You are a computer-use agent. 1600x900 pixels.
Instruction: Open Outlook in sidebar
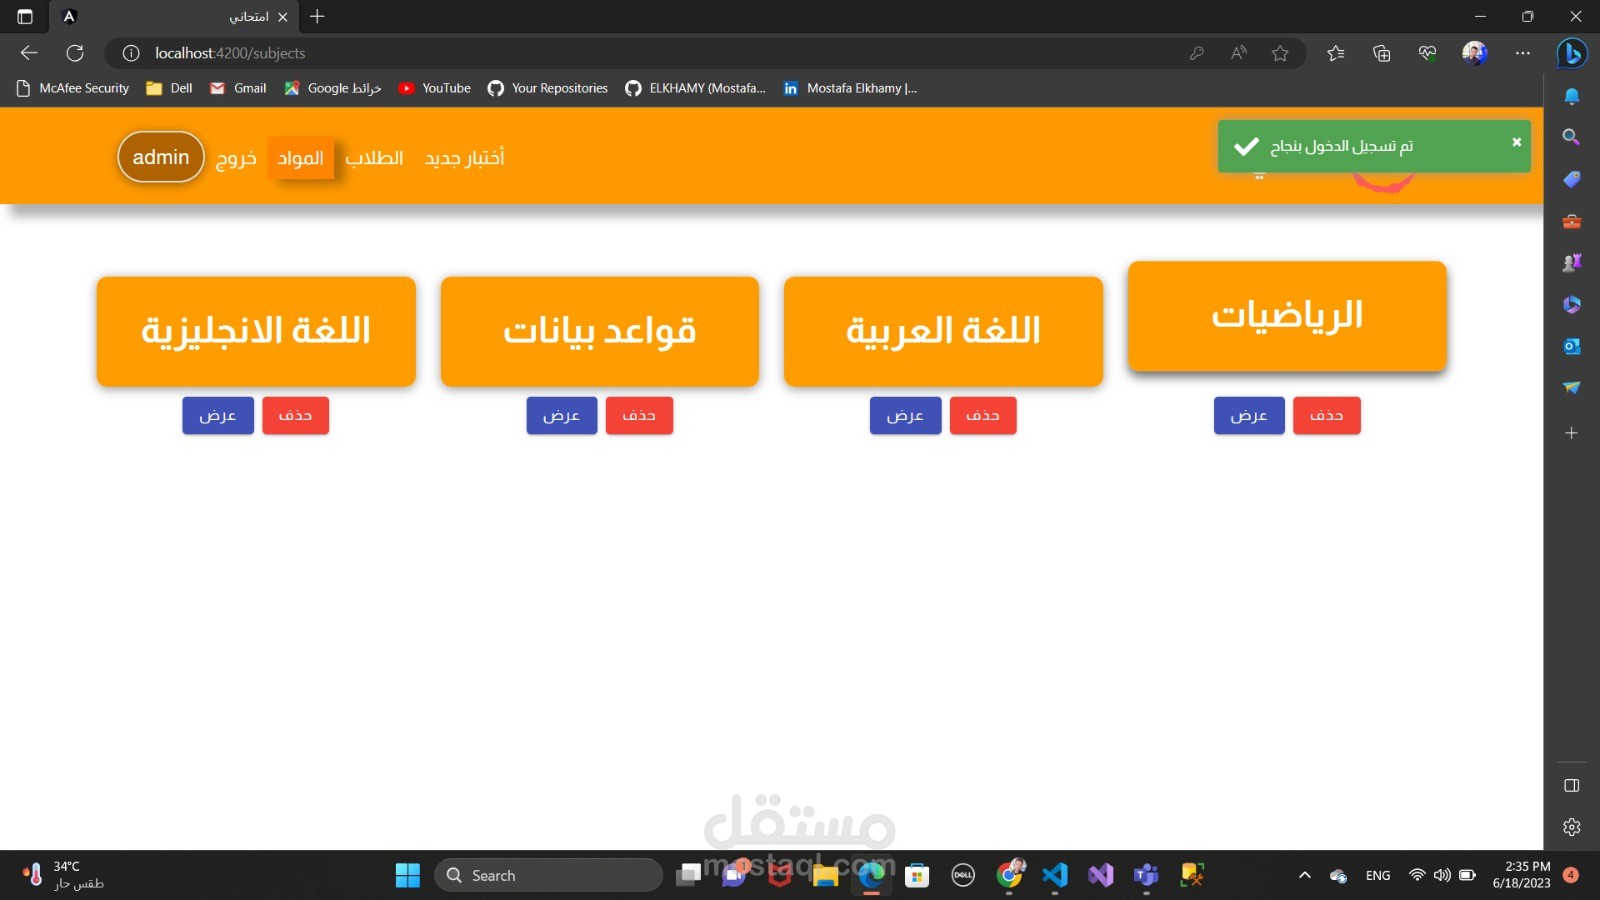[1572, 346]
